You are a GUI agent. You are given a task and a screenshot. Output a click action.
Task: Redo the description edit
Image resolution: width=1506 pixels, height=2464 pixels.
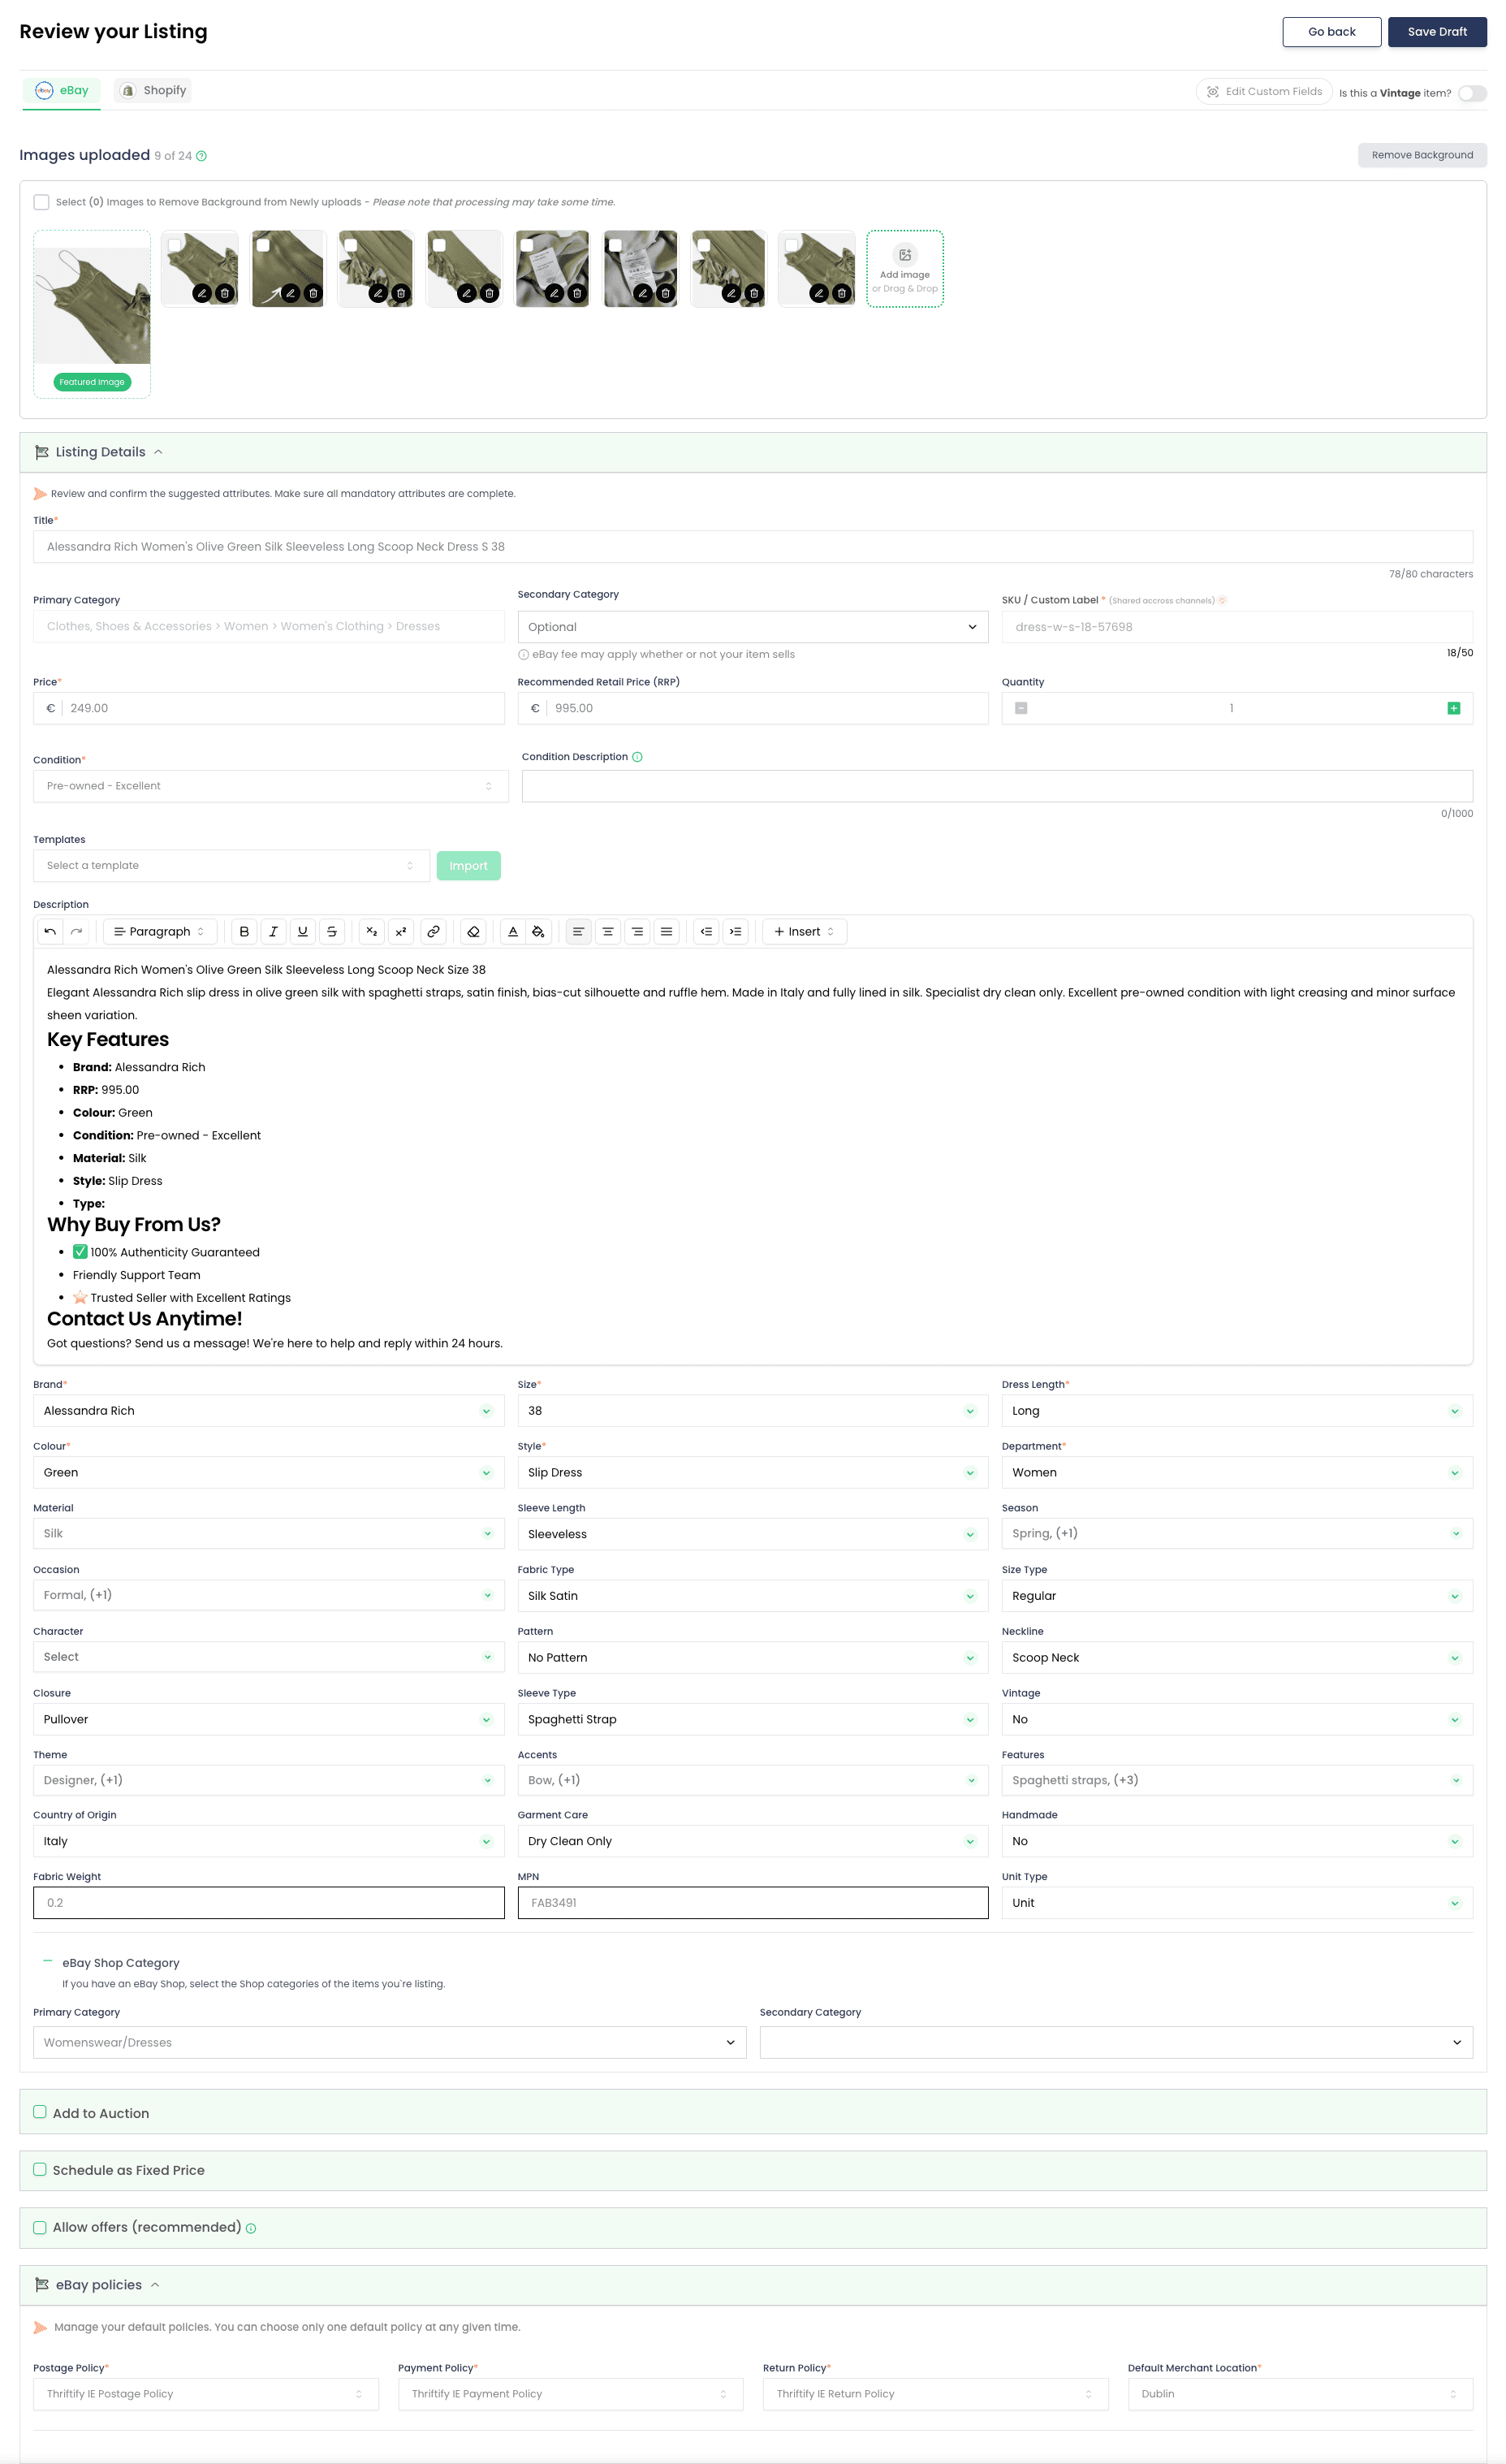point(77,931)
